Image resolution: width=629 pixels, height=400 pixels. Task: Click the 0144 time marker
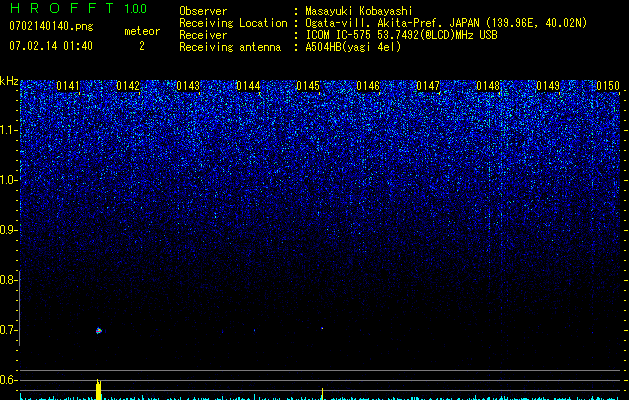[x=248, y=86]
